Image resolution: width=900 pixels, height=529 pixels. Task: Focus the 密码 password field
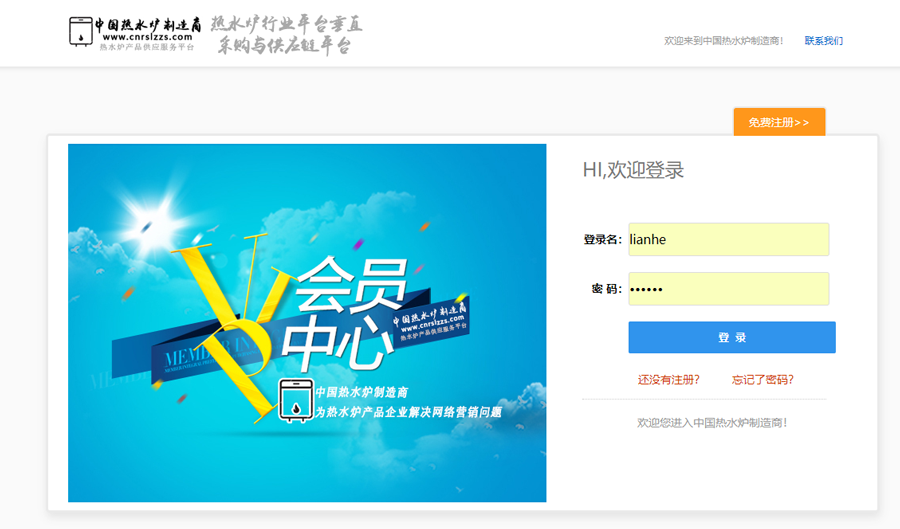[728, 289]
